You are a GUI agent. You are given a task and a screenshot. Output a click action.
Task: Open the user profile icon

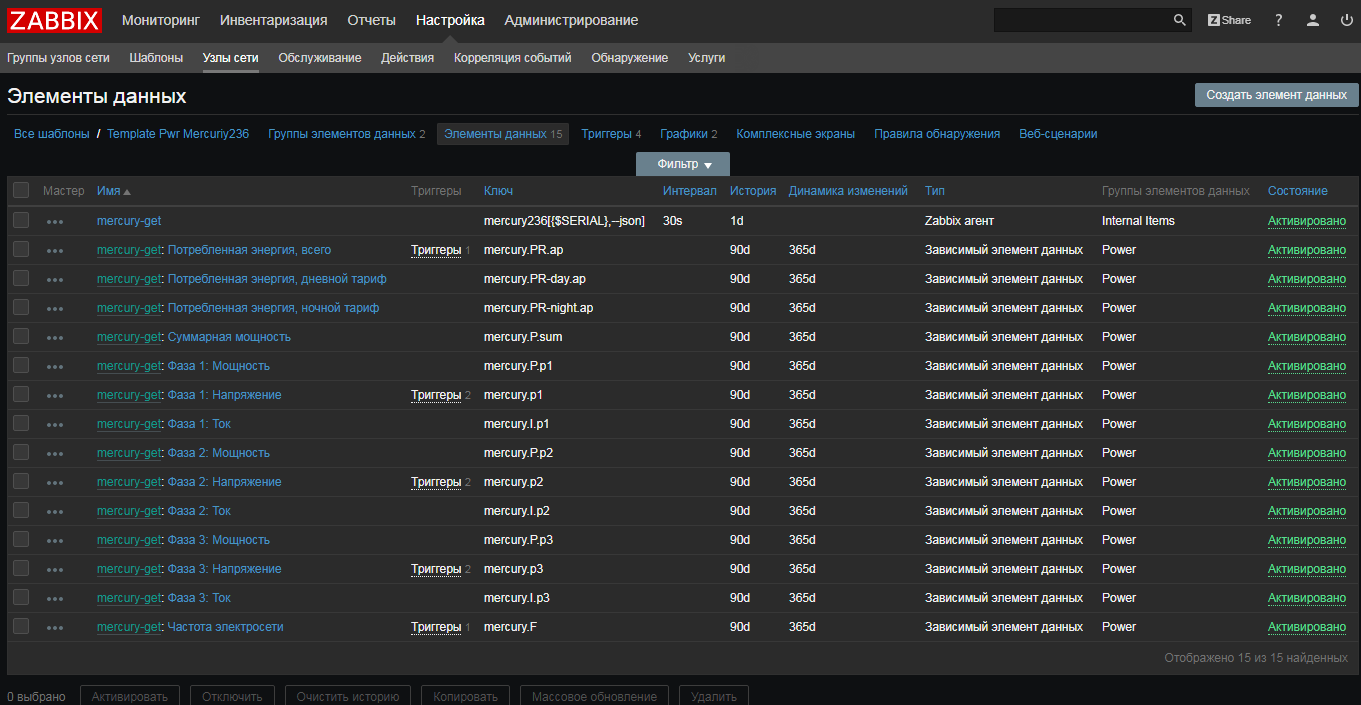(1313, 20)
